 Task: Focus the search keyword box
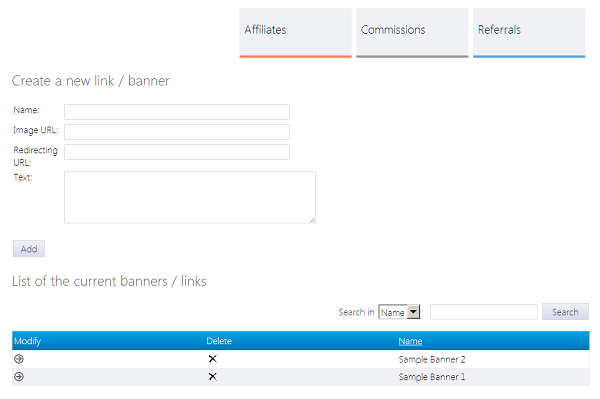point(484,312)
